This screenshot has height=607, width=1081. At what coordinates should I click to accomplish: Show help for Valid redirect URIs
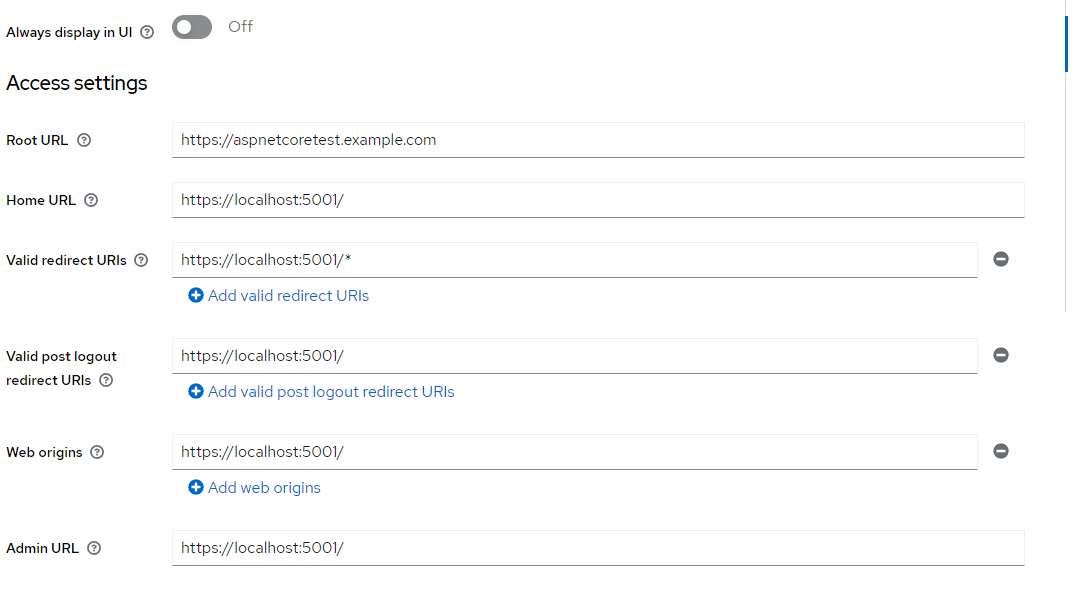point(141,260)
